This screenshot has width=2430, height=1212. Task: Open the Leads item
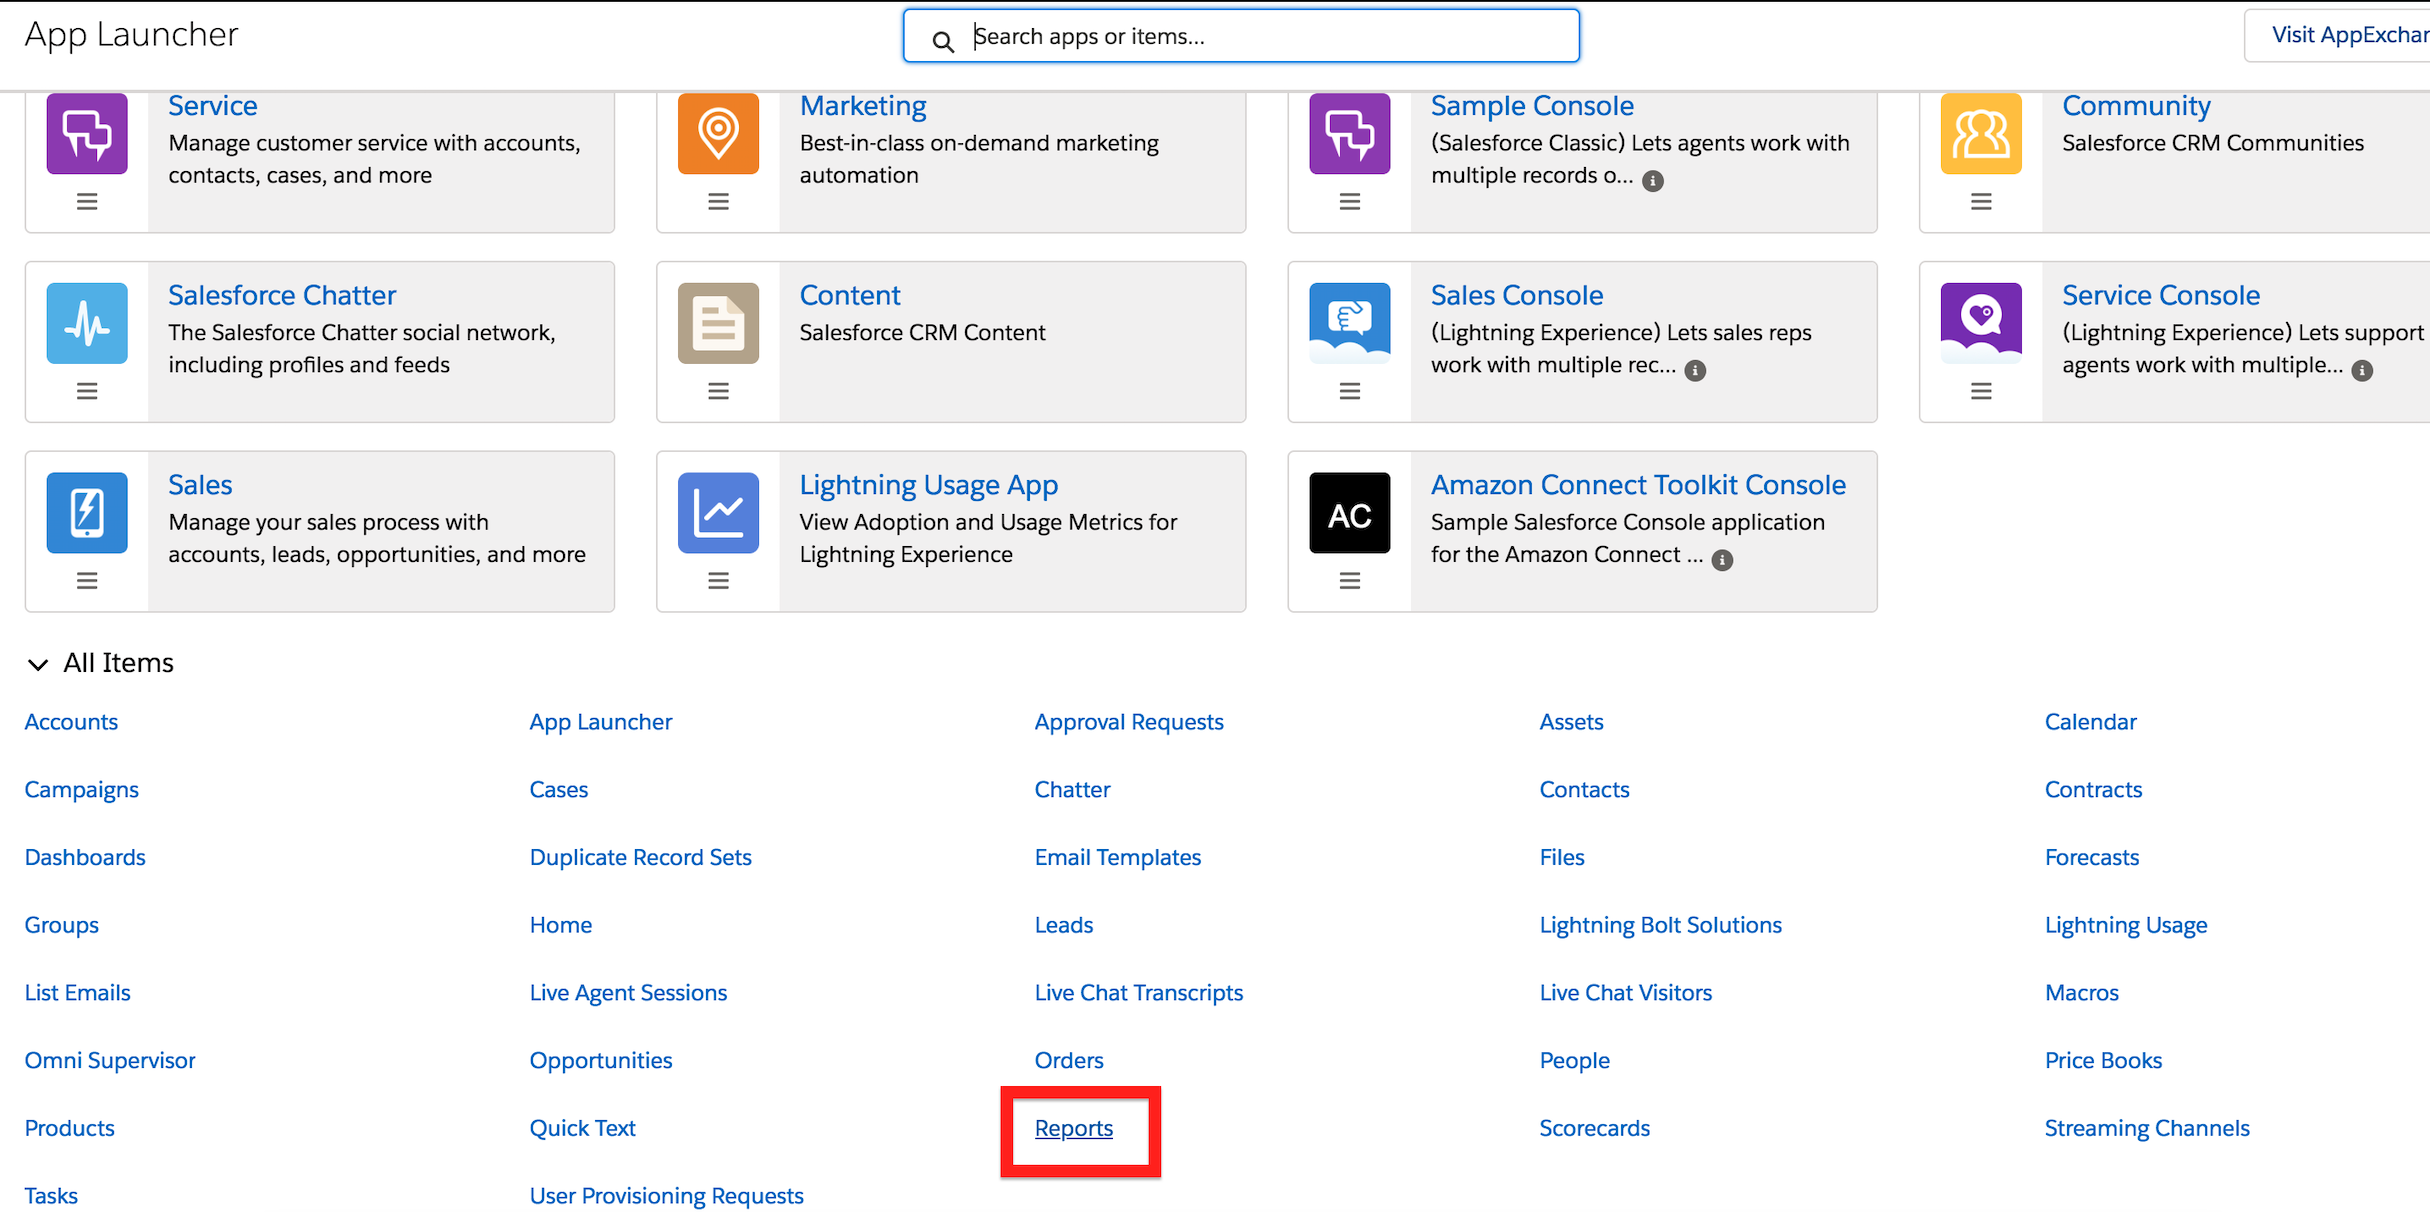(1063, 925)
